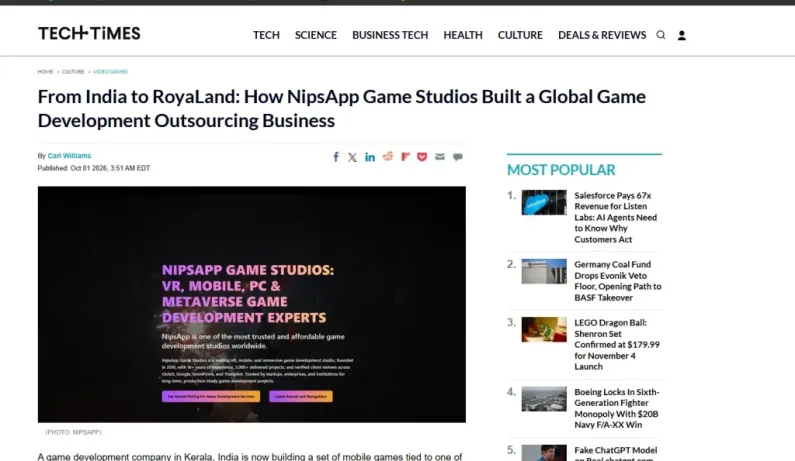Image resolution: width=795 pixels, height=461 pixels.
Task: Click the NipsApp Game Studios hero image
Action: (251, 304)
